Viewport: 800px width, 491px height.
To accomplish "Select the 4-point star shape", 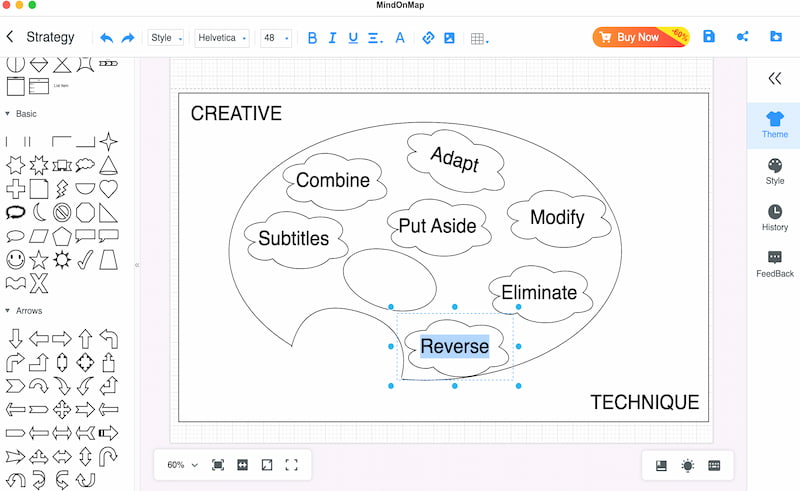I will click(109, 141).
